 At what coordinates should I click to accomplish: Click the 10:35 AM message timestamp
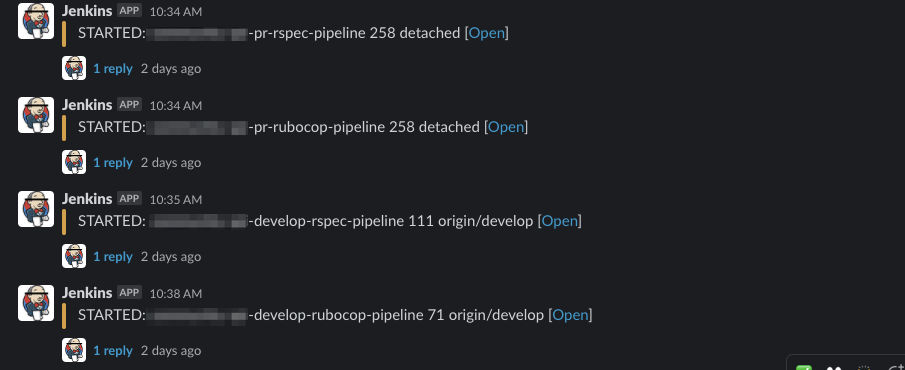[175, 200]
